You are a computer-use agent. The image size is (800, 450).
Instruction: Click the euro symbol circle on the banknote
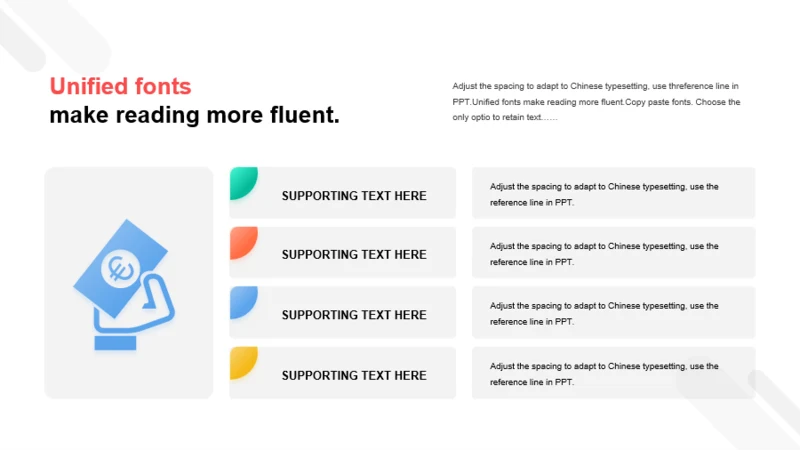click(x=120, y=268)
